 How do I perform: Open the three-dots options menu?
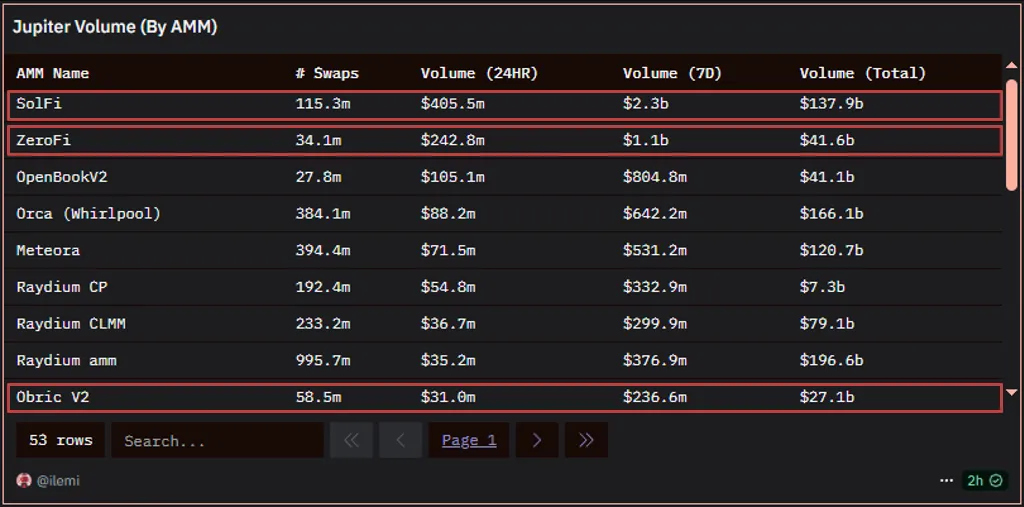click(x=946, y=481)
